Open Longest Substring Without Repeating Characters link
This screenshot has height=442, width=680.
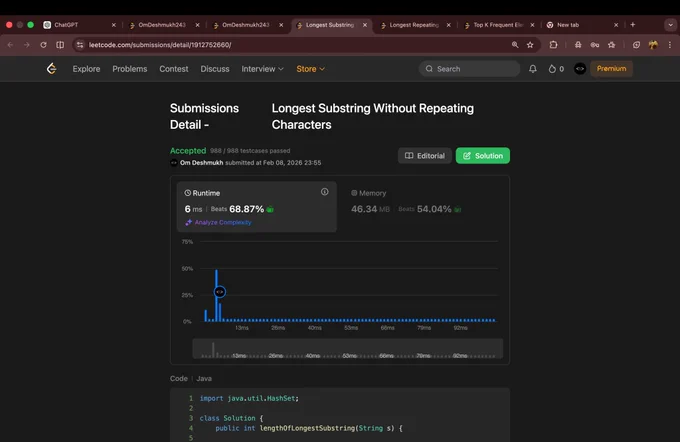click(373, 116)
